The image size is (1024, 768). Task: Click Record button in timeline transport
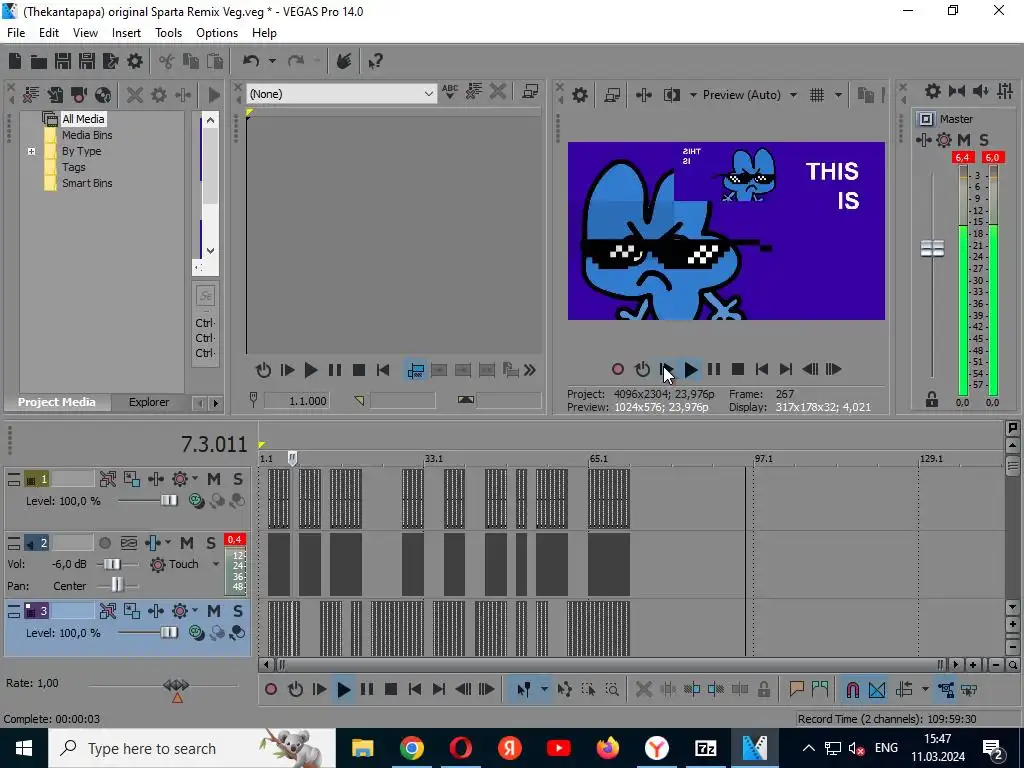pyautogui.click(x=271, y=689)
